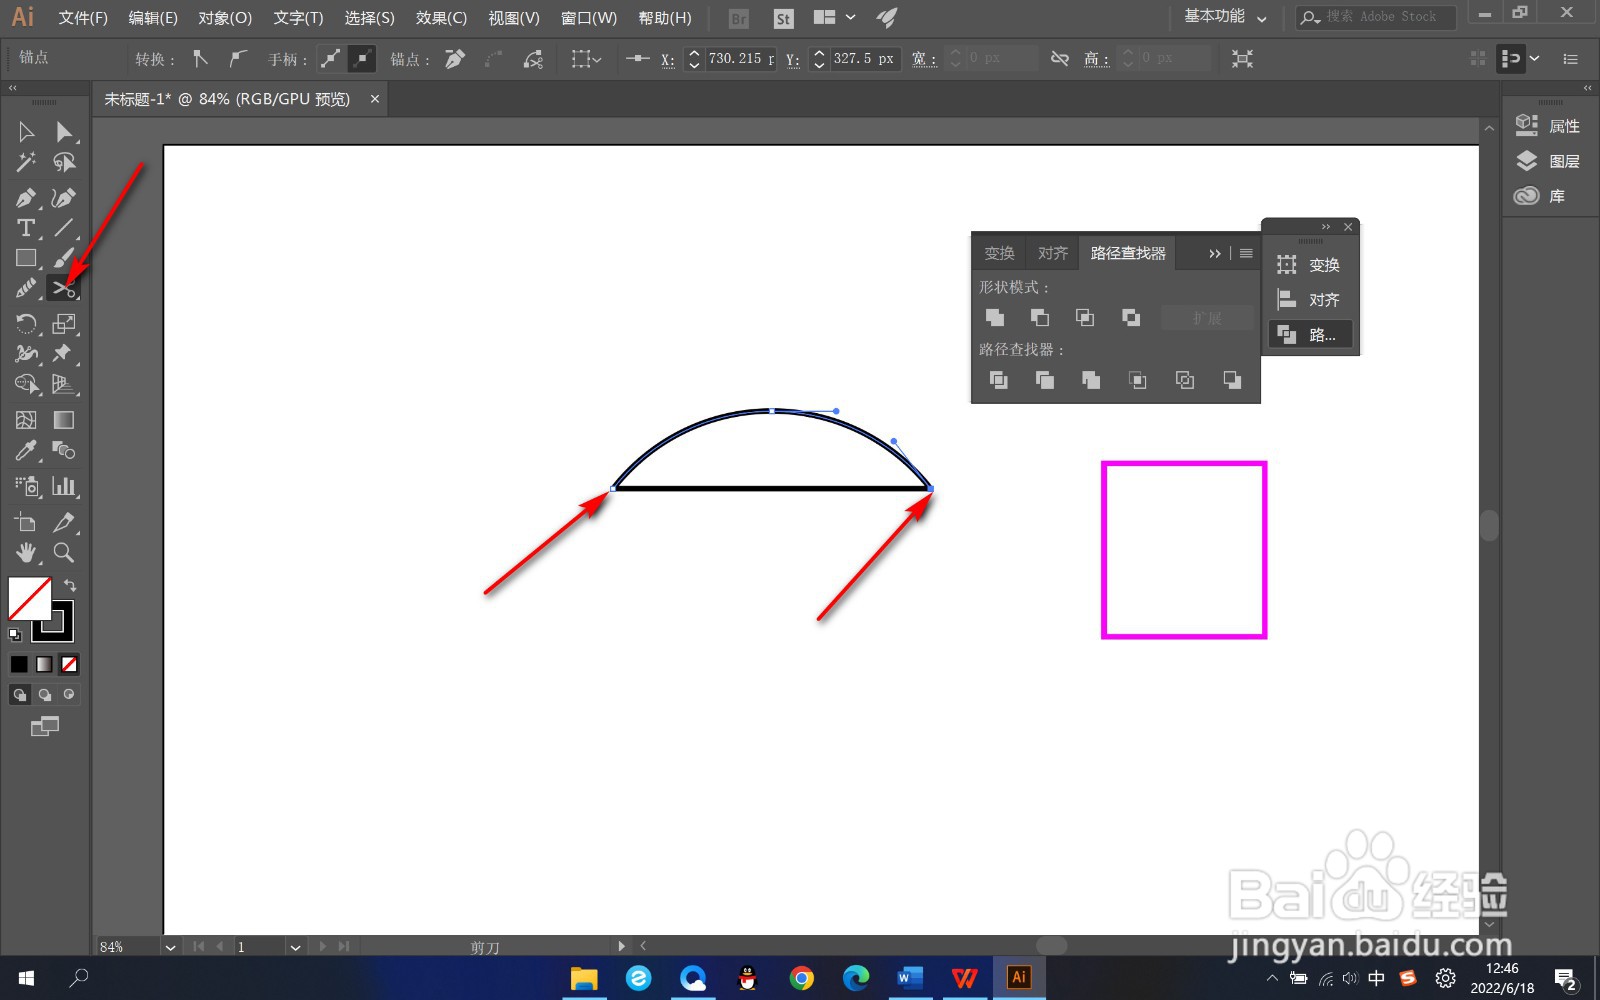Screen dimensions: 1600x1000
Task: Select the Direct Selection tool
Action: coord(64,132)
